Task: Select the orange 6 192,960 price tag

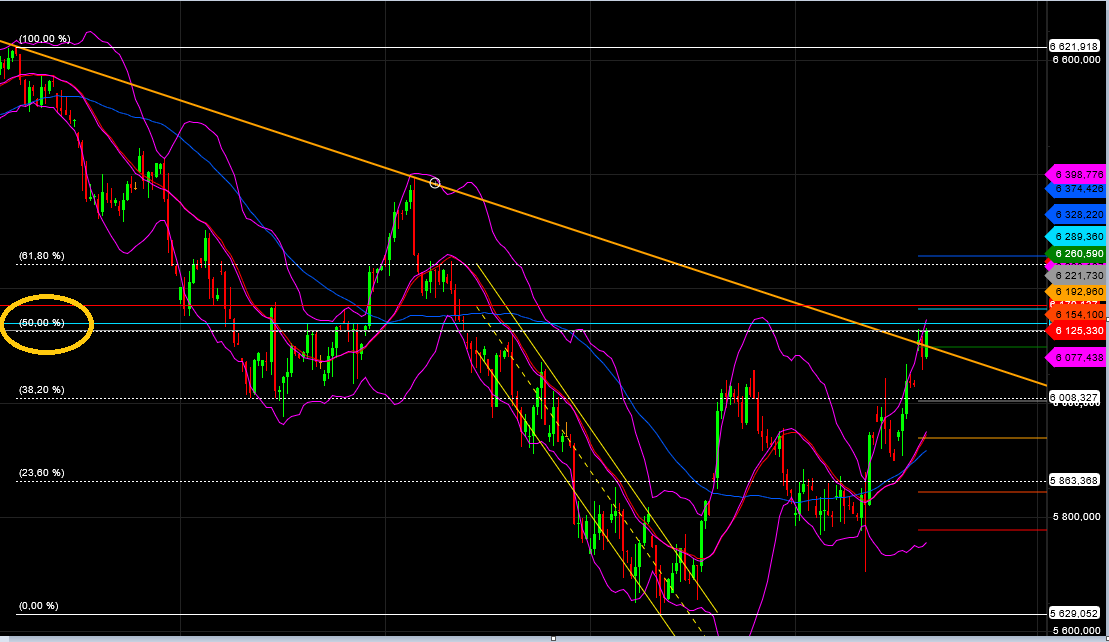Action: coord(1076,292)
